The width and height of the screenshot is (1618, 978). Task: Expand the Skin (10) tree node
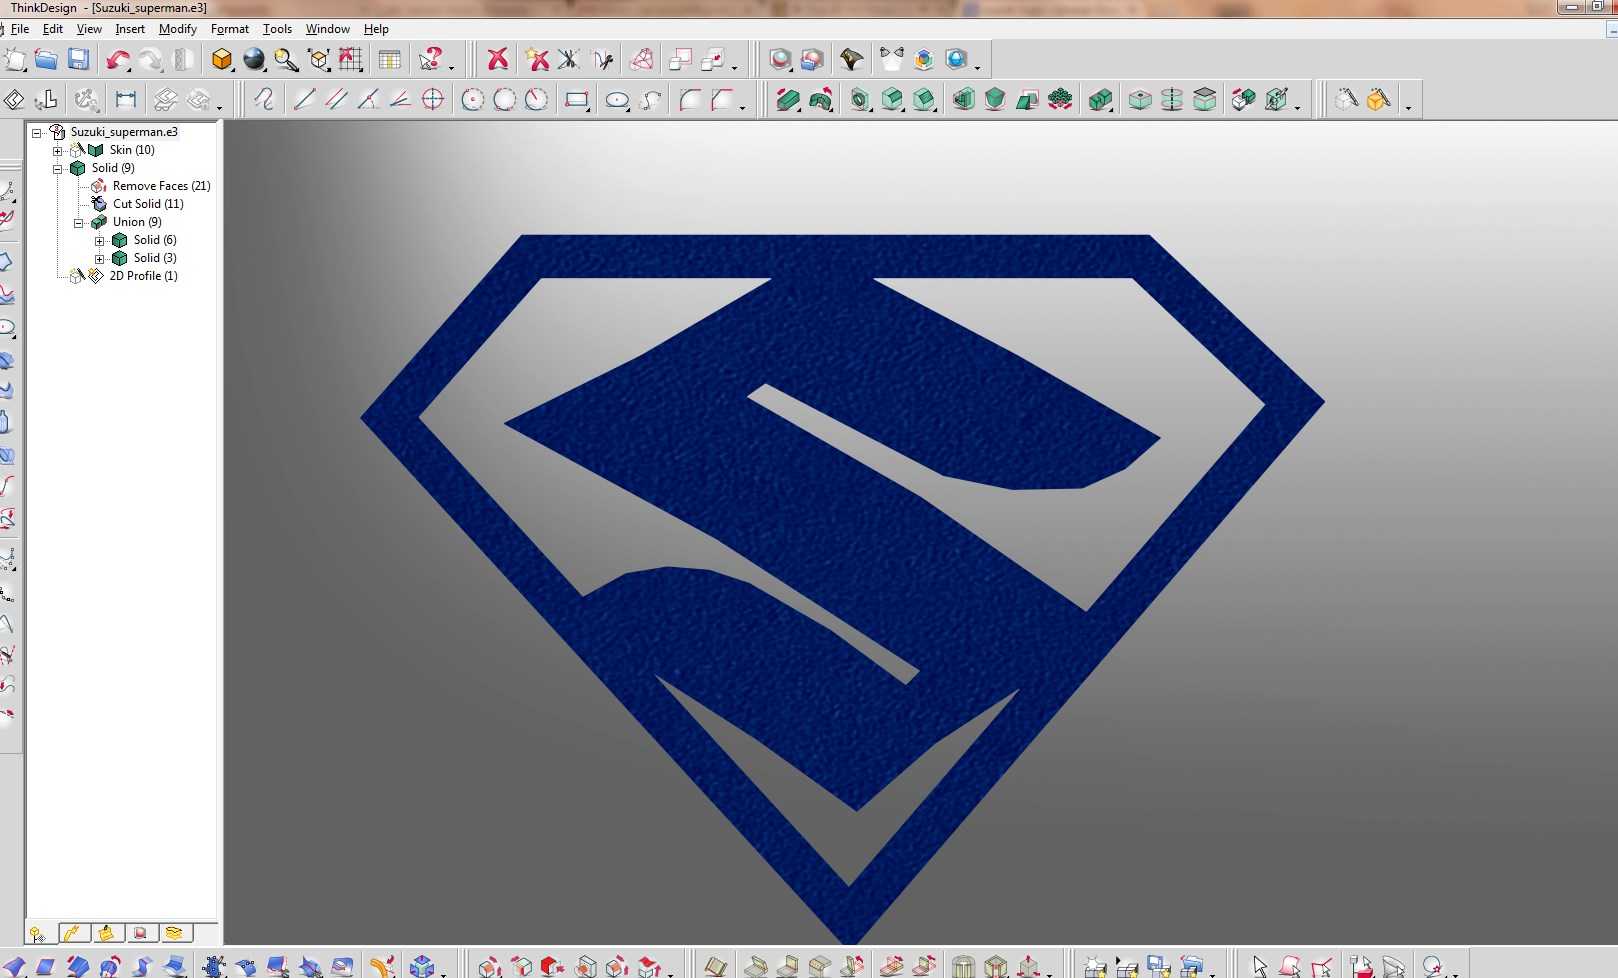(x=58, y=150)
